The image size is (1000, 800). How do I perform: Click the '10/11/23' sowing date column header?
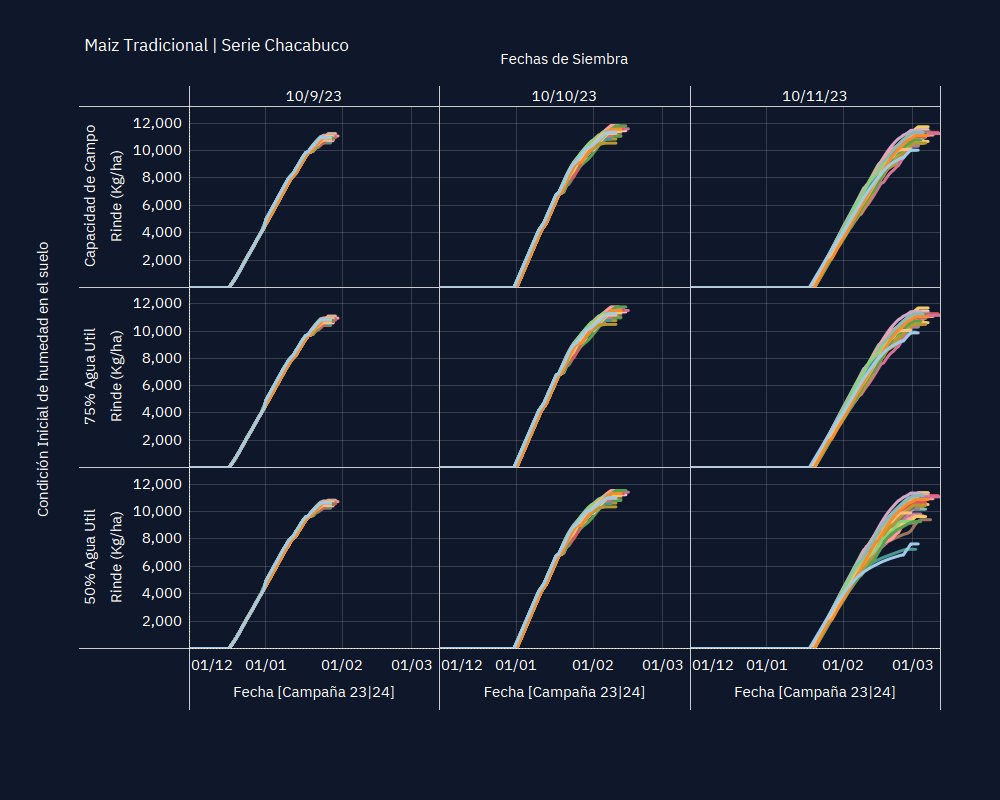[814, 96]
